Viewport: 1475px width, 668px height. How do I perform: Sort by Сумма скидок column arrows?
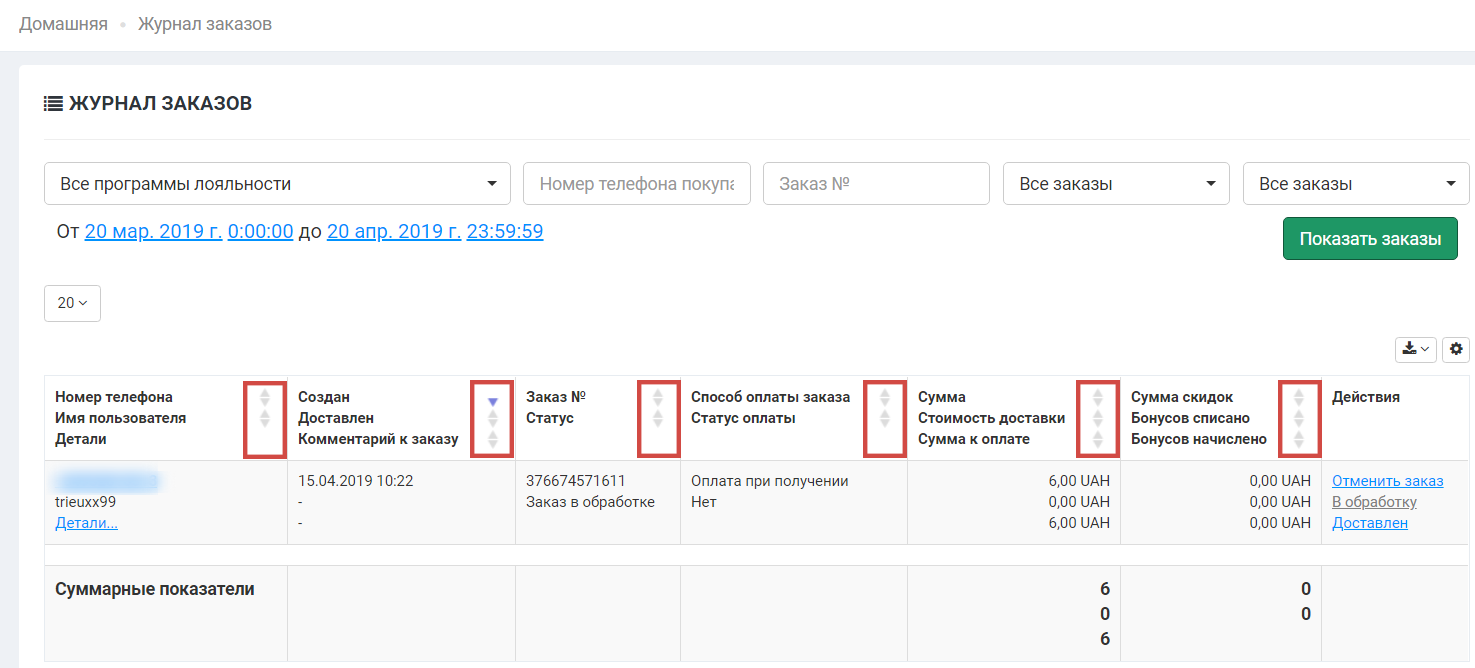[x=1299, y=418]
